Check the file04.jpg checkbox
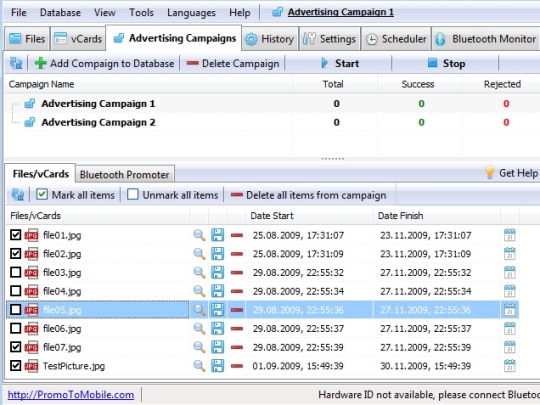 [15, 291]
